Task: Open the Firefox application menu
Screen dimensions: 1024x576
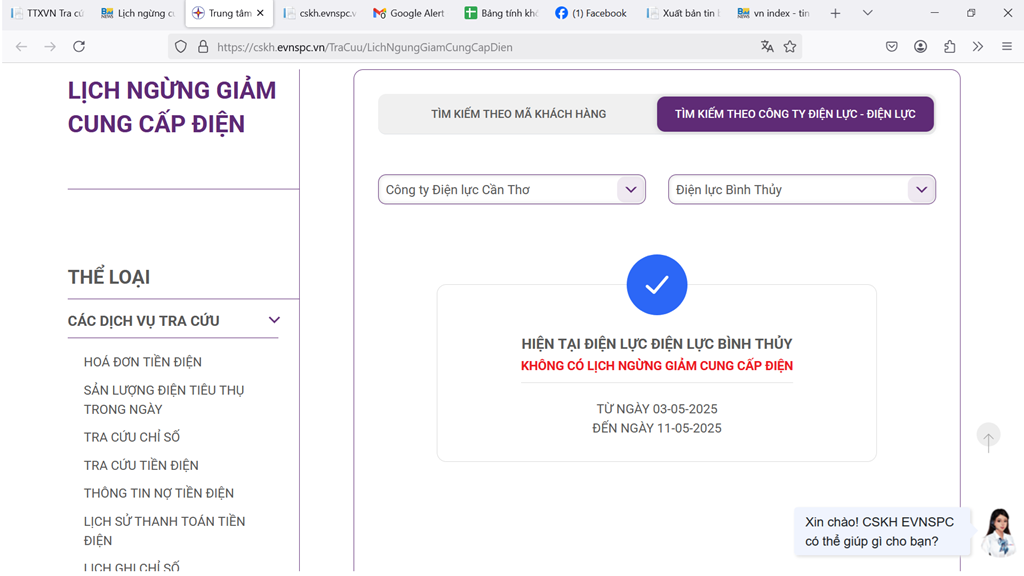Action: (x=1006, y=47)
